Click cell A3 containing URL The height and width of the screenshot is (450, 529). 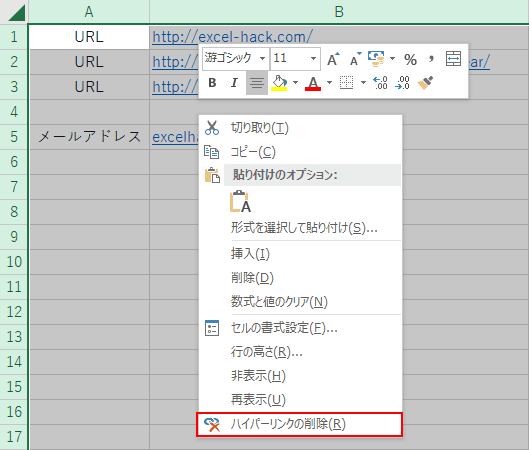point(89,87)
